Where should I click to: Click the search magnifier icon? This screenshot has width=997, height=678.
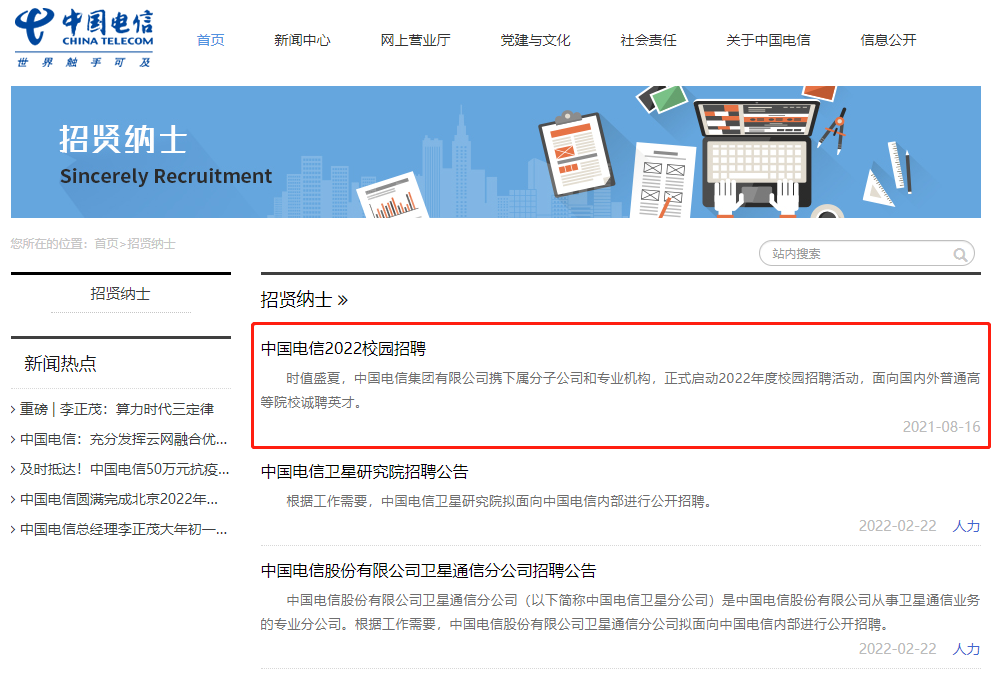pos(961,254)
